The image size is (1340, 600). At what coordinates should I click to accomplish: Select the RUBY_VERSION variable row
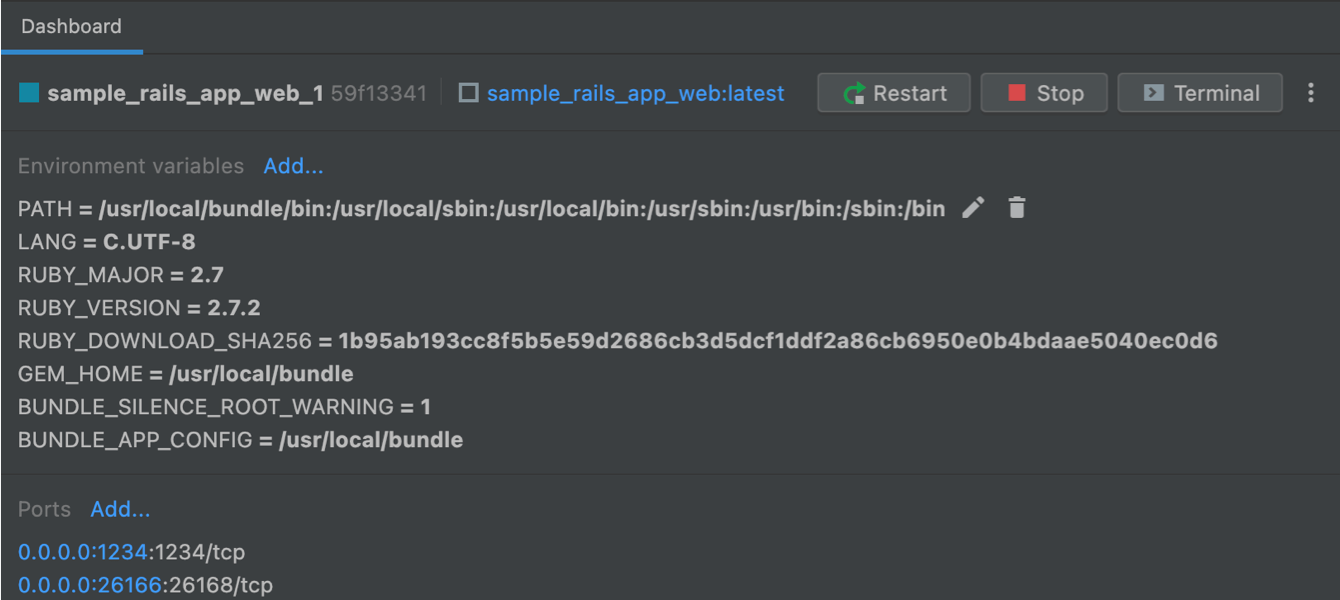coord(139,308)
